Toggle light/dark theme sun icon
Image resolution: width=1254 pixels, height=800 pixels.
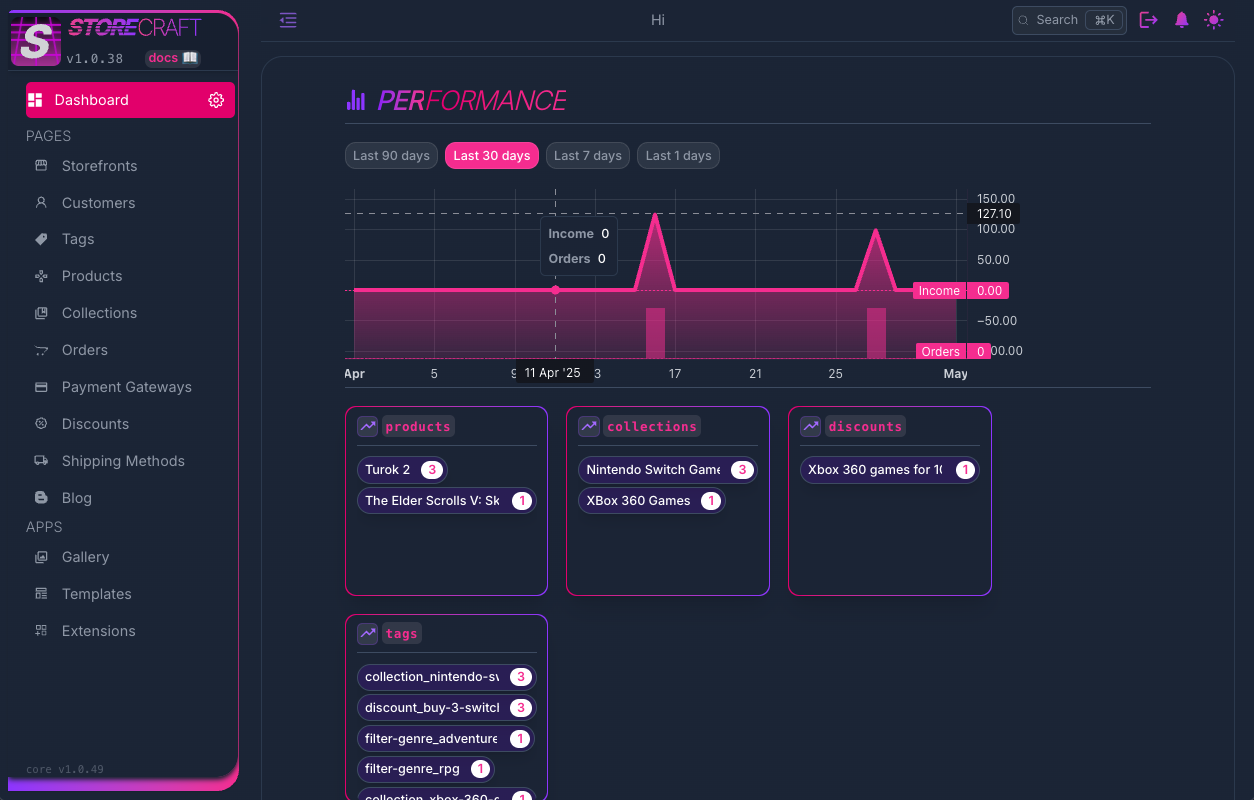(x=1213, y=20)
